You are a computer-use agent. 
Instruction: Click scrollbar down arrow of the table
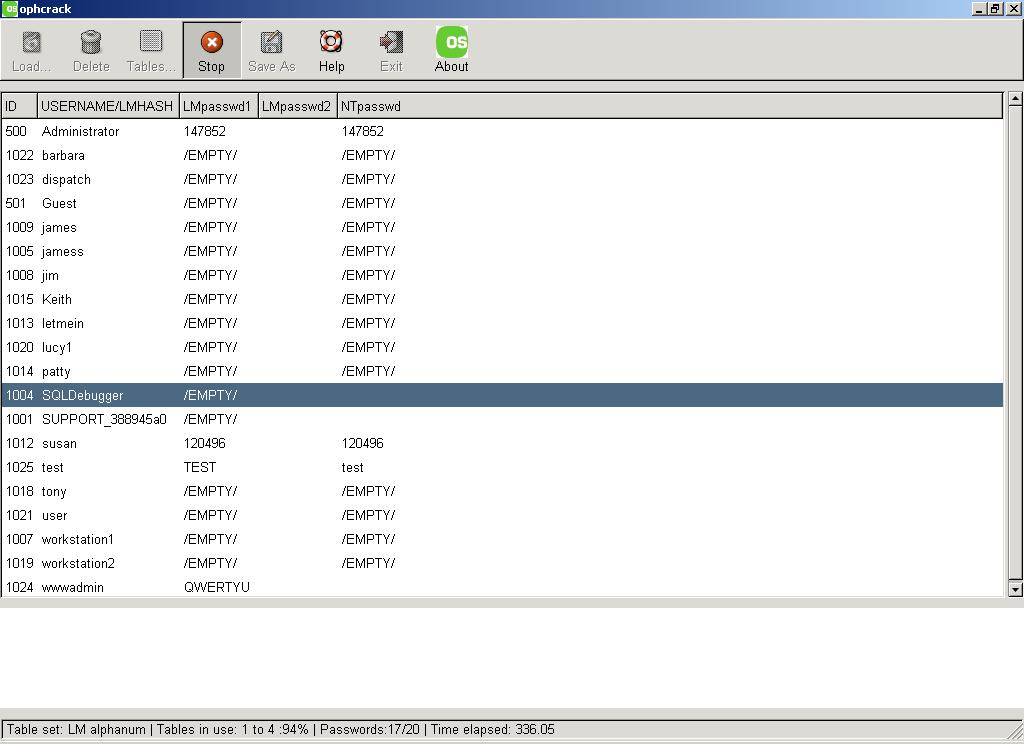pyautogui.click(x=1015, y=589)
